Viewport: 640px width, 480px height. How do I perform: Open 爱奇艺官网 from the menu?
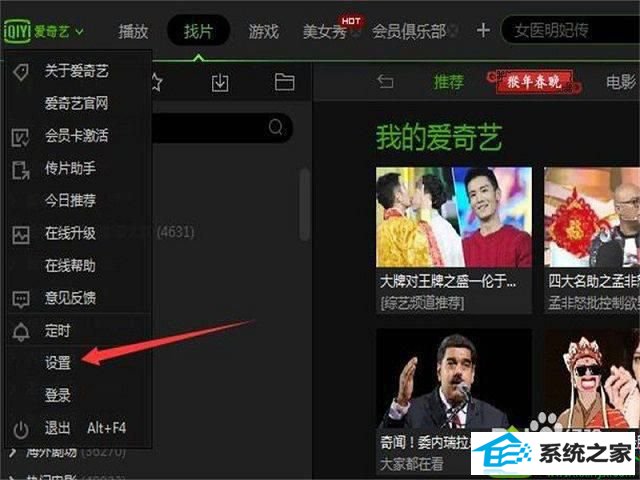click(76, 103)
